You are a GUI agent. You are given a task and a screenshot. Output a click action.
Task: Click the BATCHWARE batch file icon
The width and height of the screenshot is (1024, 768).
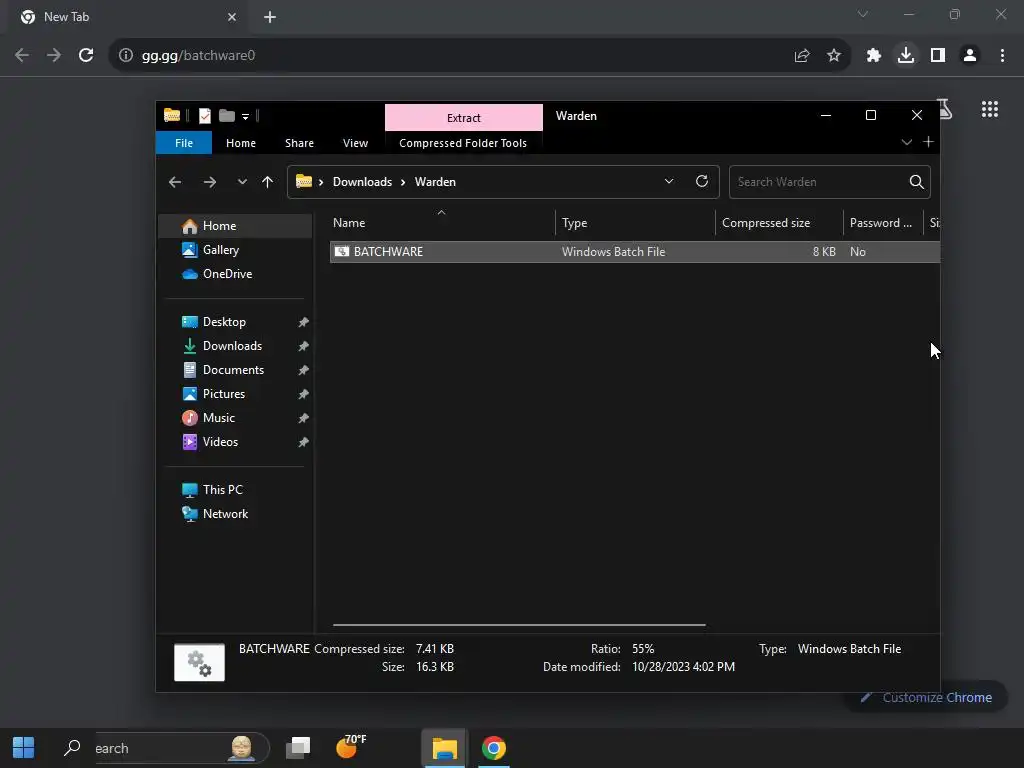pyautogui.click(x=342, y=251)
